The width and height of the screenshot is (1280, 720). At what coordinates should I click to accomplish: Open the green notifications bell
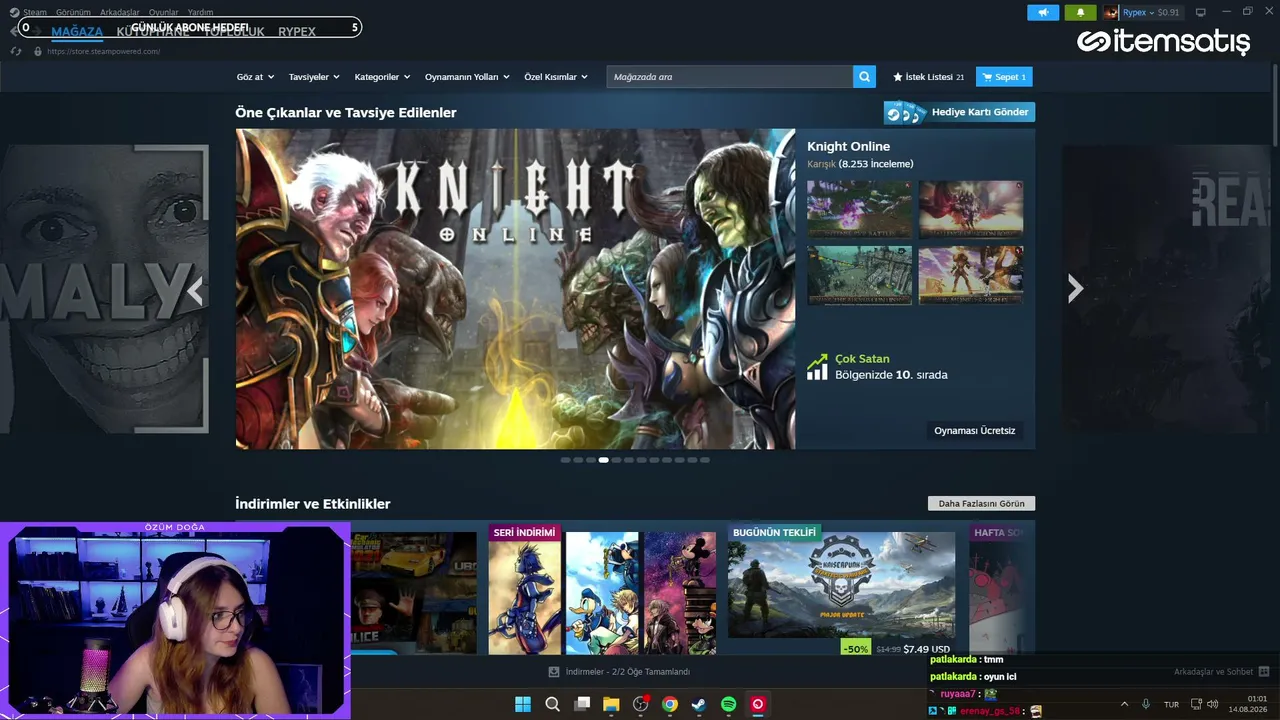1080,13
